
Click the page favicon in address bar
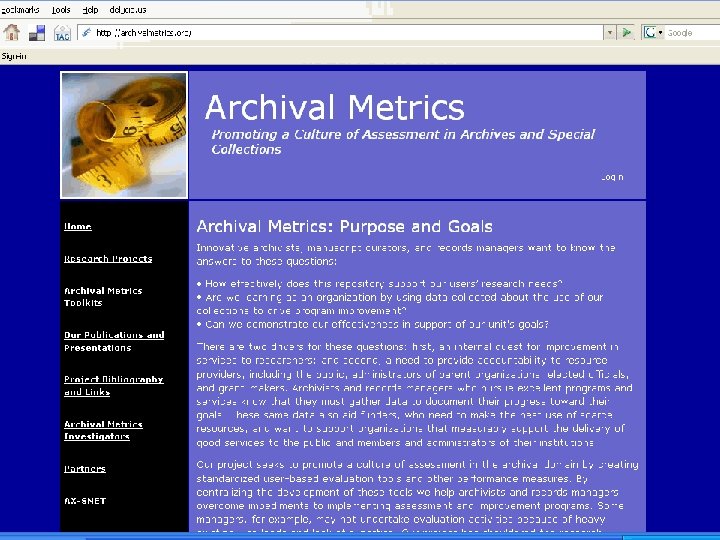pyautogui.click(x=86, y=33)
